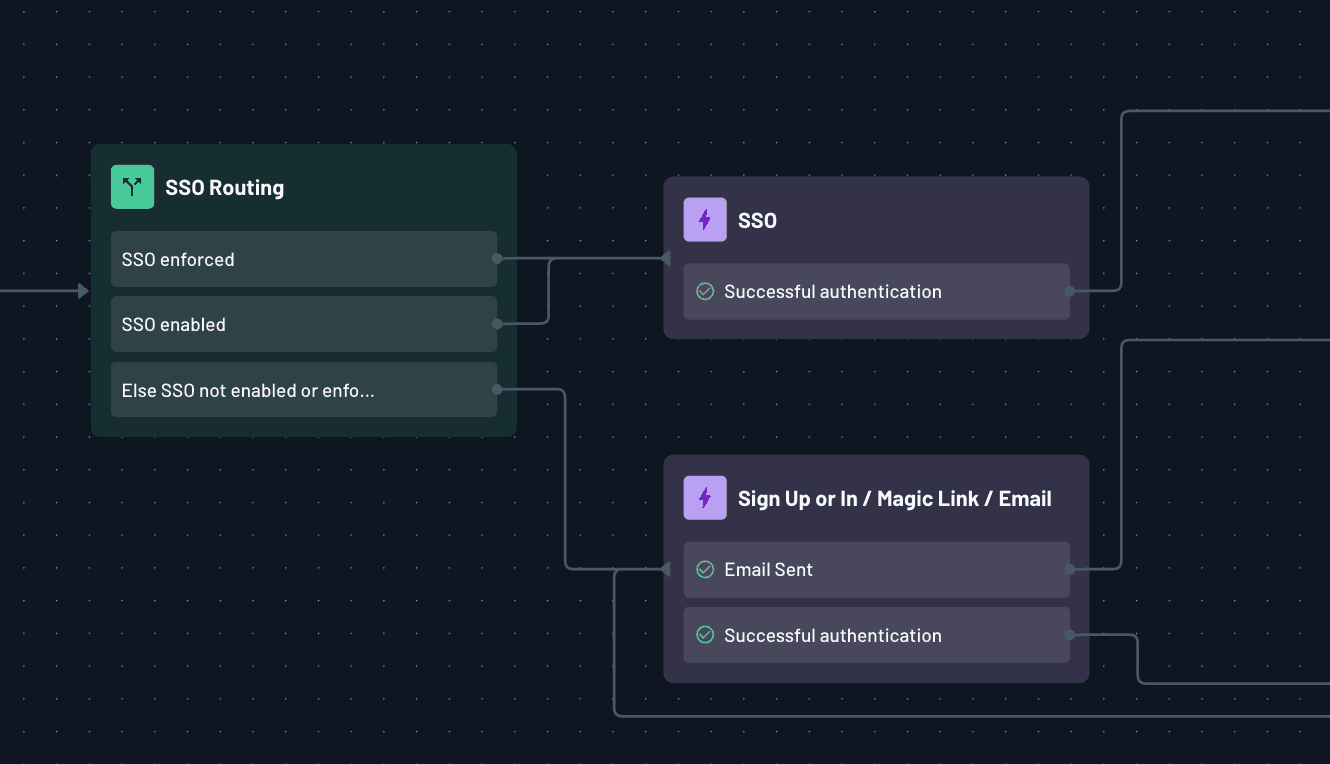Select the output port of the SSO enforced branch
1330x764 pixels.
(x=497, y=258)
